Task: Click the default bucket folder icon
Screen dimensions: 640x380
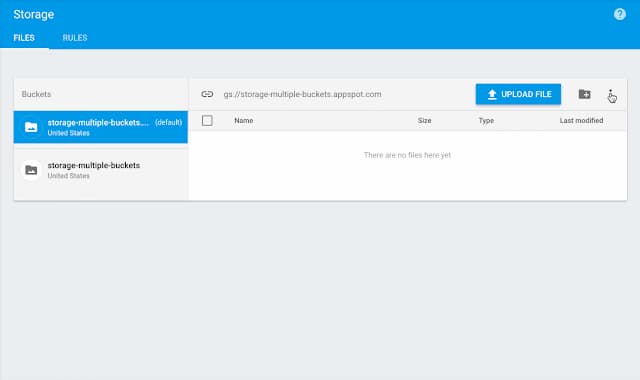Action: click(31, 127)
